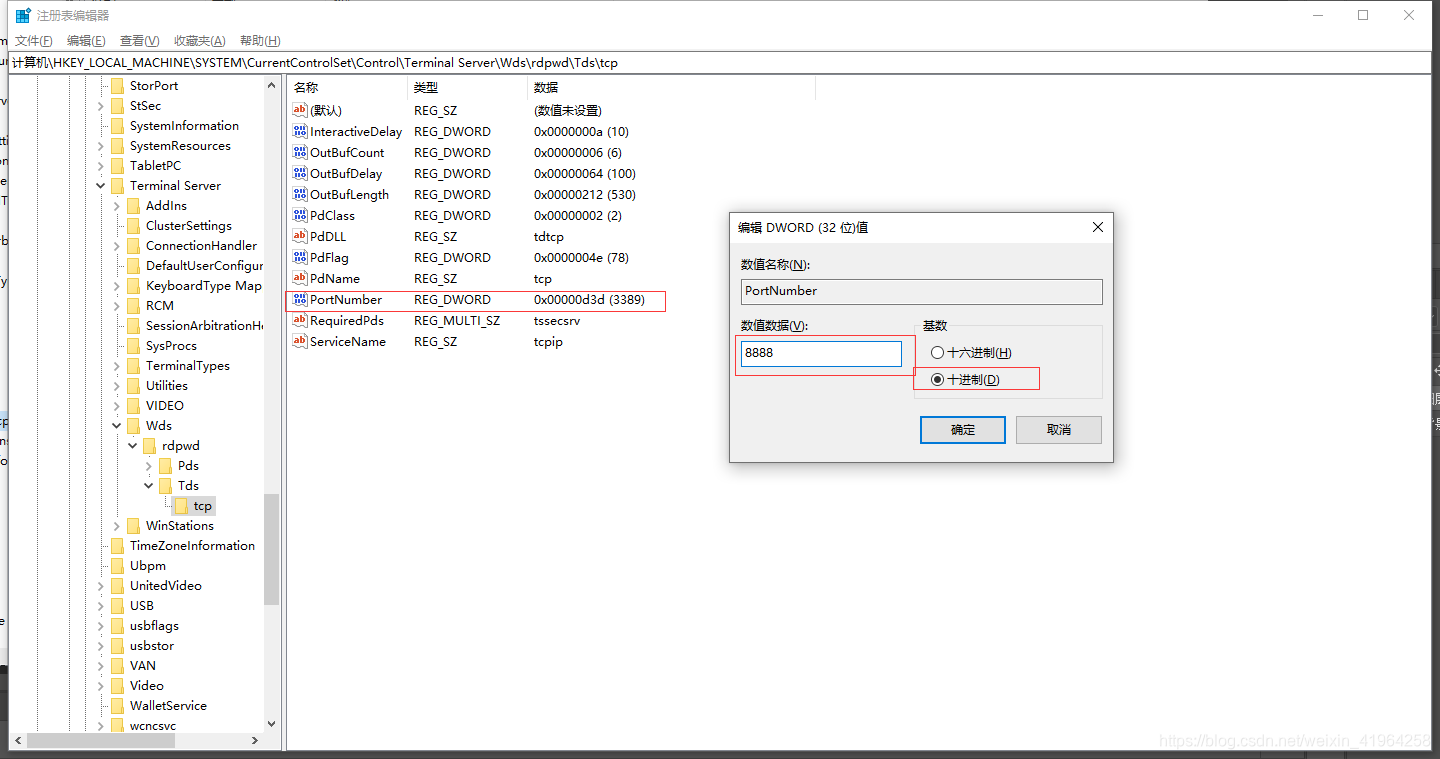Select the ConnectionHandler tree item

pyautogui.click(x=201, y=245)
